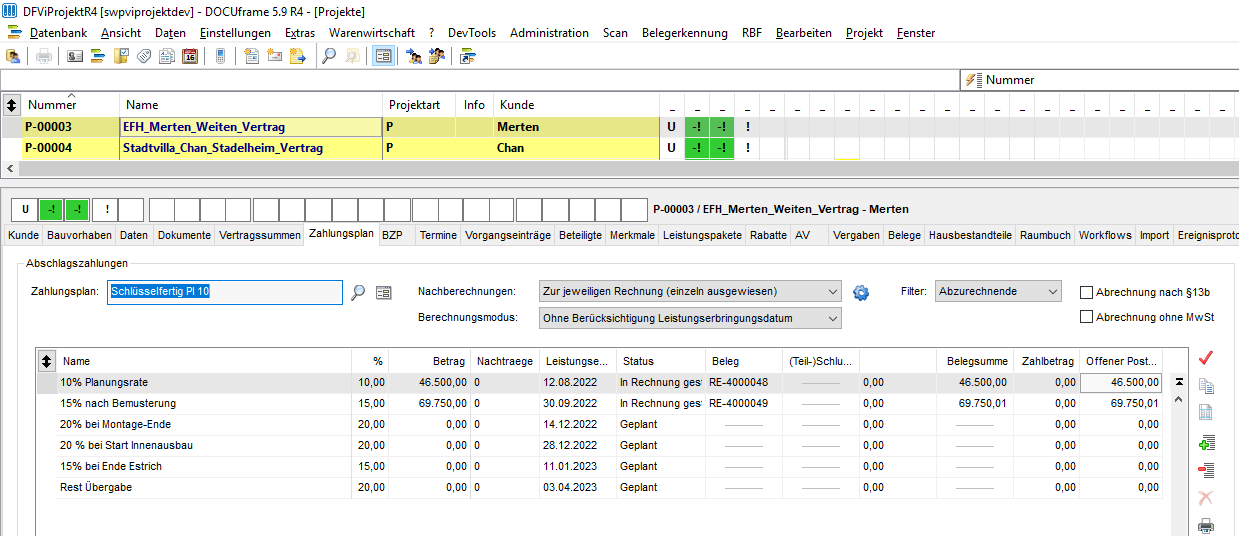
Task: Click the magnifier search icon in the toolbar
Action: coord(328,56)
